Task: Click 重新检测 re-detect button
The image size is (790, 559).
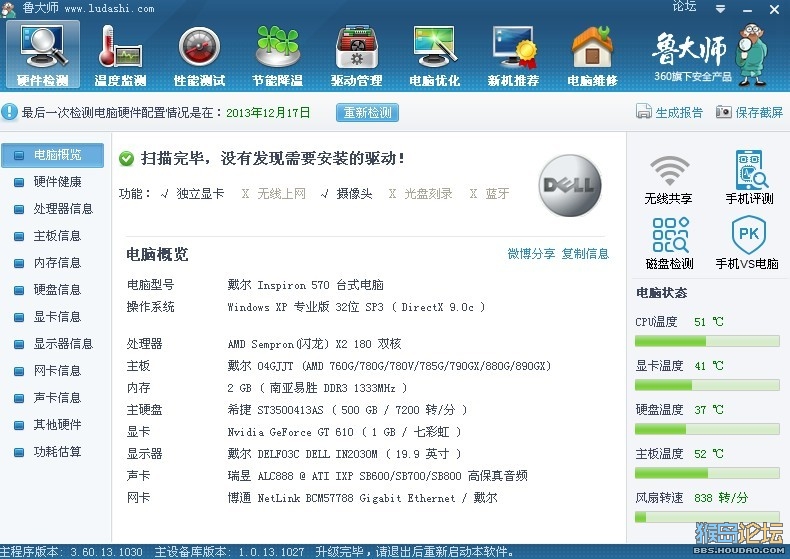Action: tap(367, 112)
